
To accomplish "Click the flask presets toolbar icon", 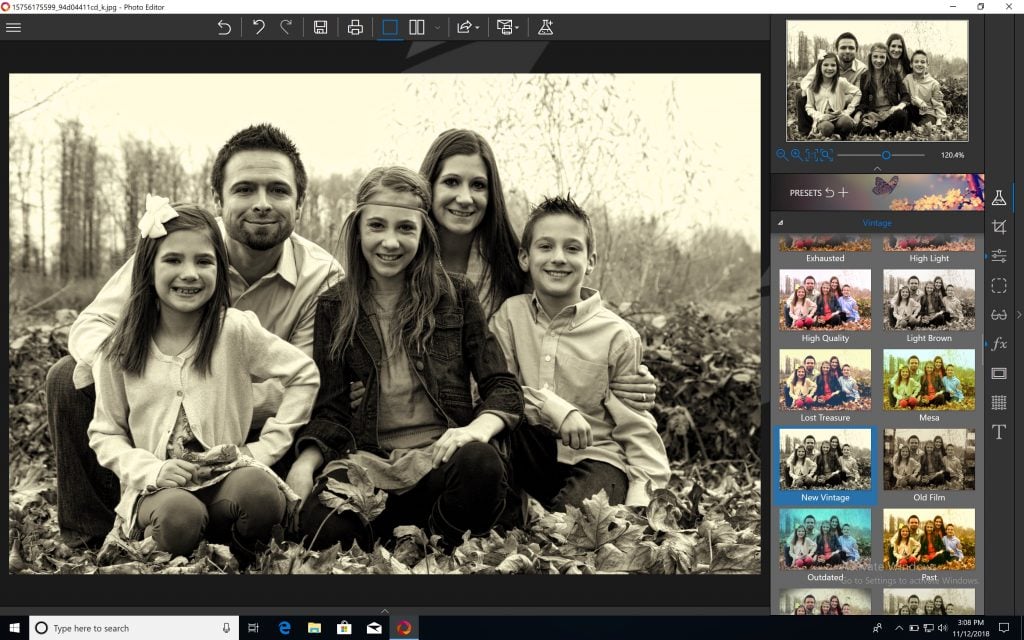I will (545, 27).
